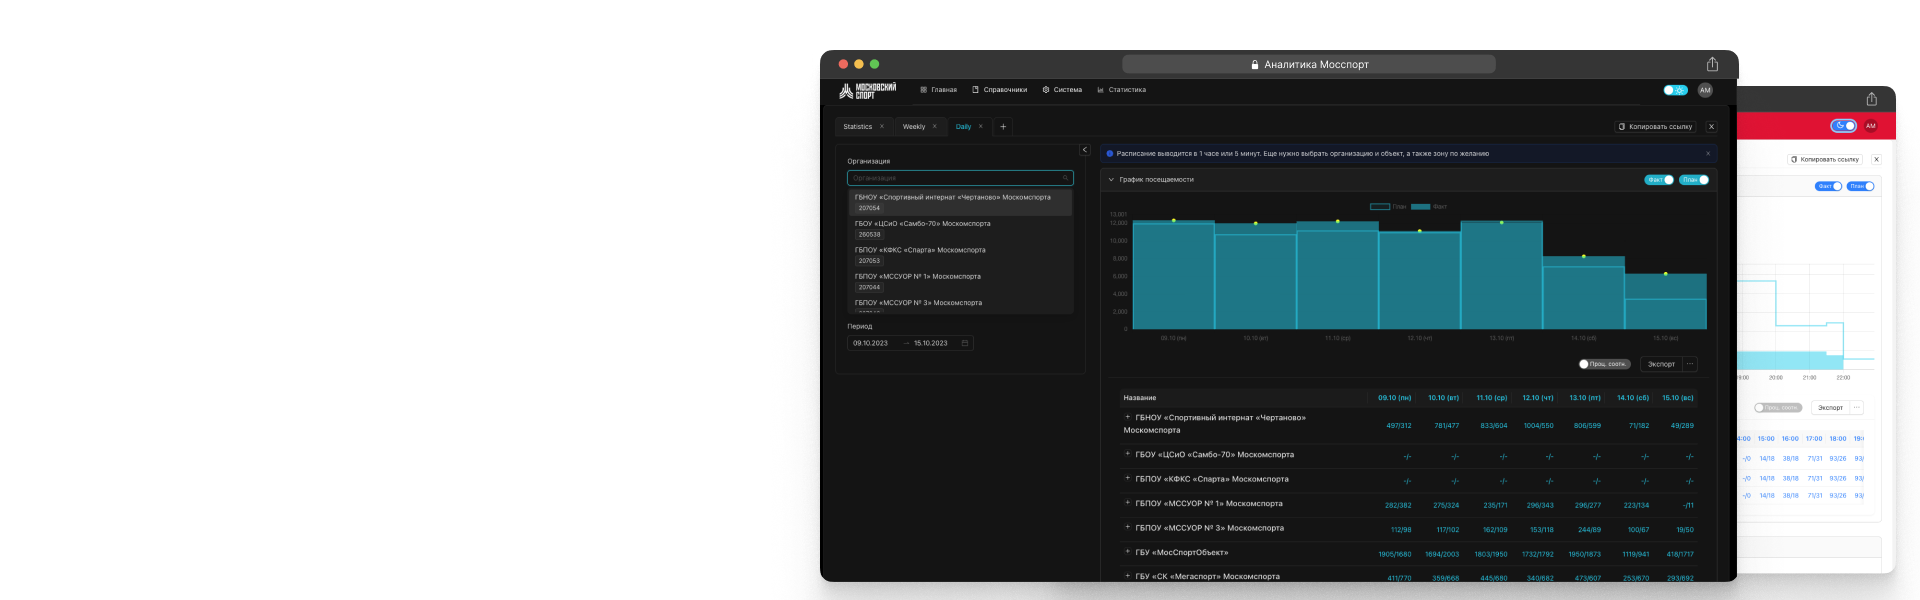The height and width of the screenshot is (600, 1920).
Task: Switch to the Statistics tab
Action: [857, 127]
